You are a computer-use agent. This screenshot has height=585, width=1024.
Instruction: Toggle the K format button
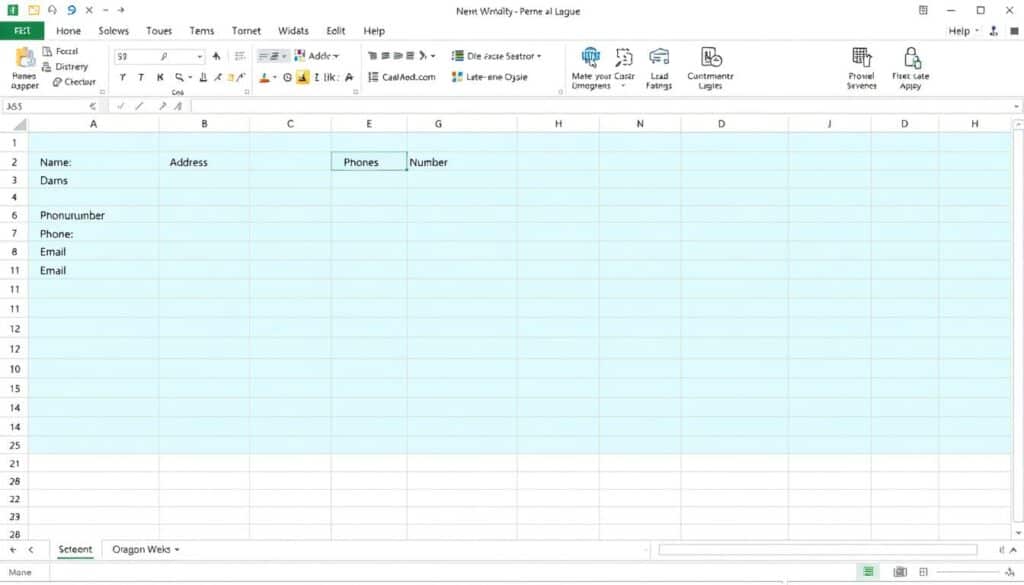point(160,78)
